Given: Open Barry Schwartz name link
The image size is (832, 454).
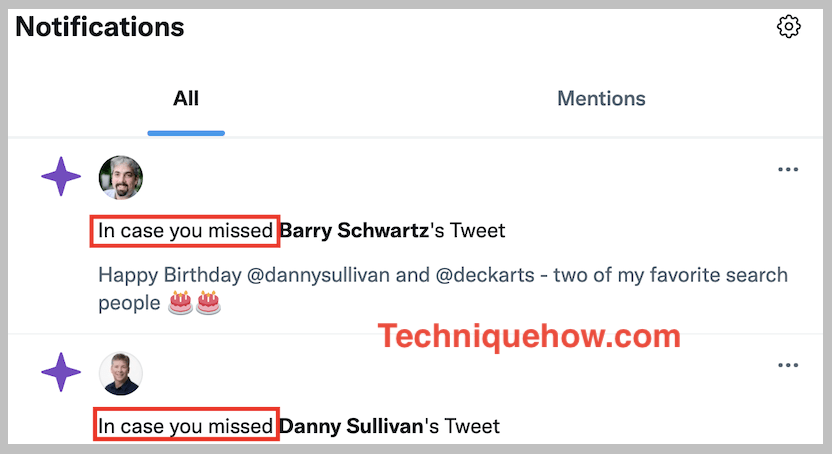Looking at the screenshot, I should [x=354, y=231].
